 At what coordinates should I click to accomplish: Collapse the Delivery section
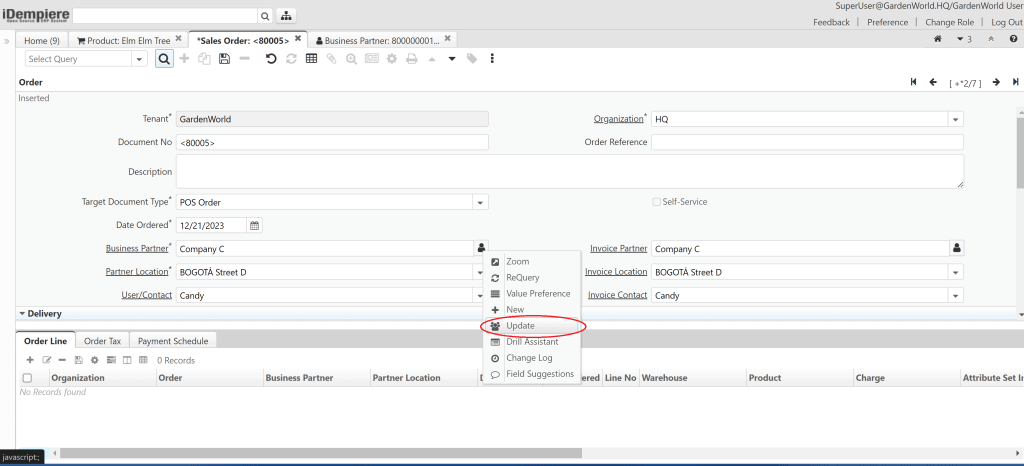[23, 313]
